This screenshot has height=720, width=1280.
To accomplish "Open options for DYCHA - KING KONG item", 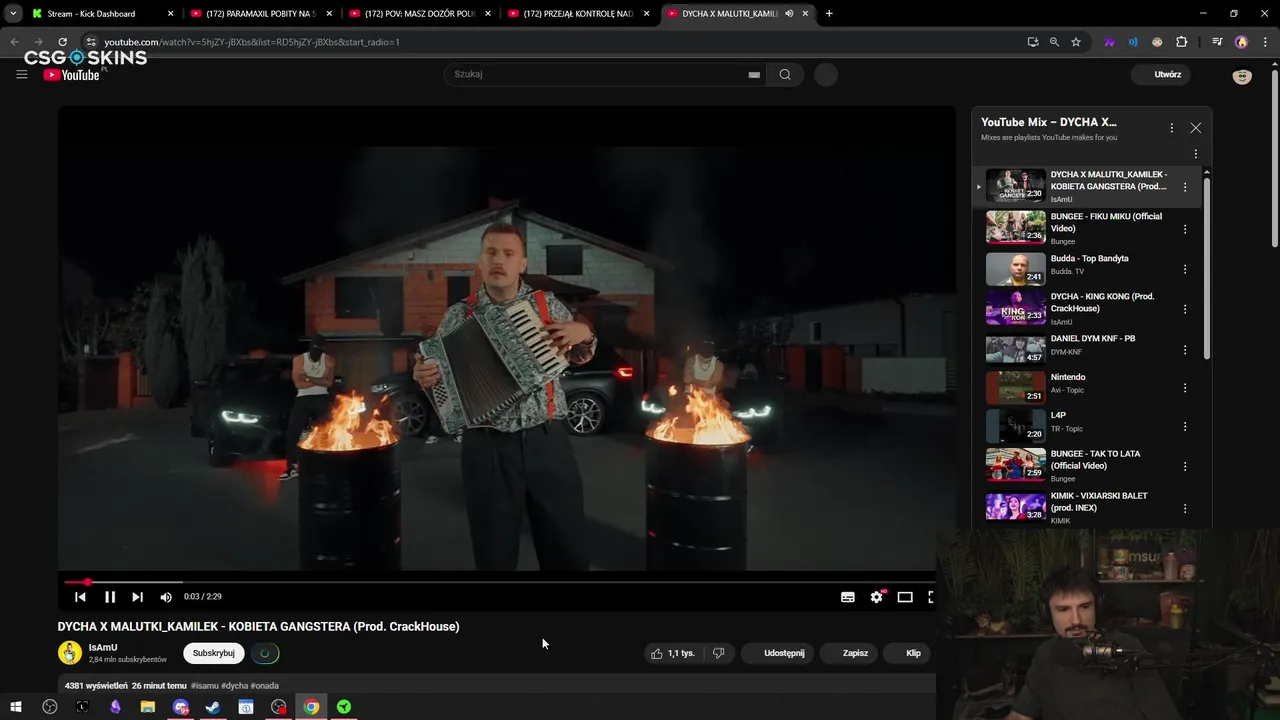I will [x=1185, y=309].
